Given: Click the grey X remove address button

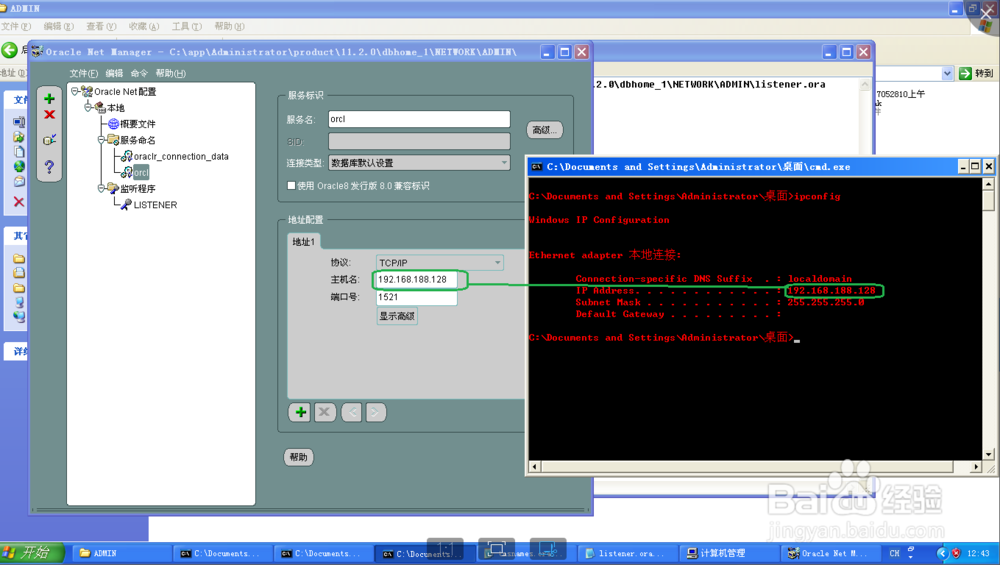Looking at the screenshot, I should [324, 413].
